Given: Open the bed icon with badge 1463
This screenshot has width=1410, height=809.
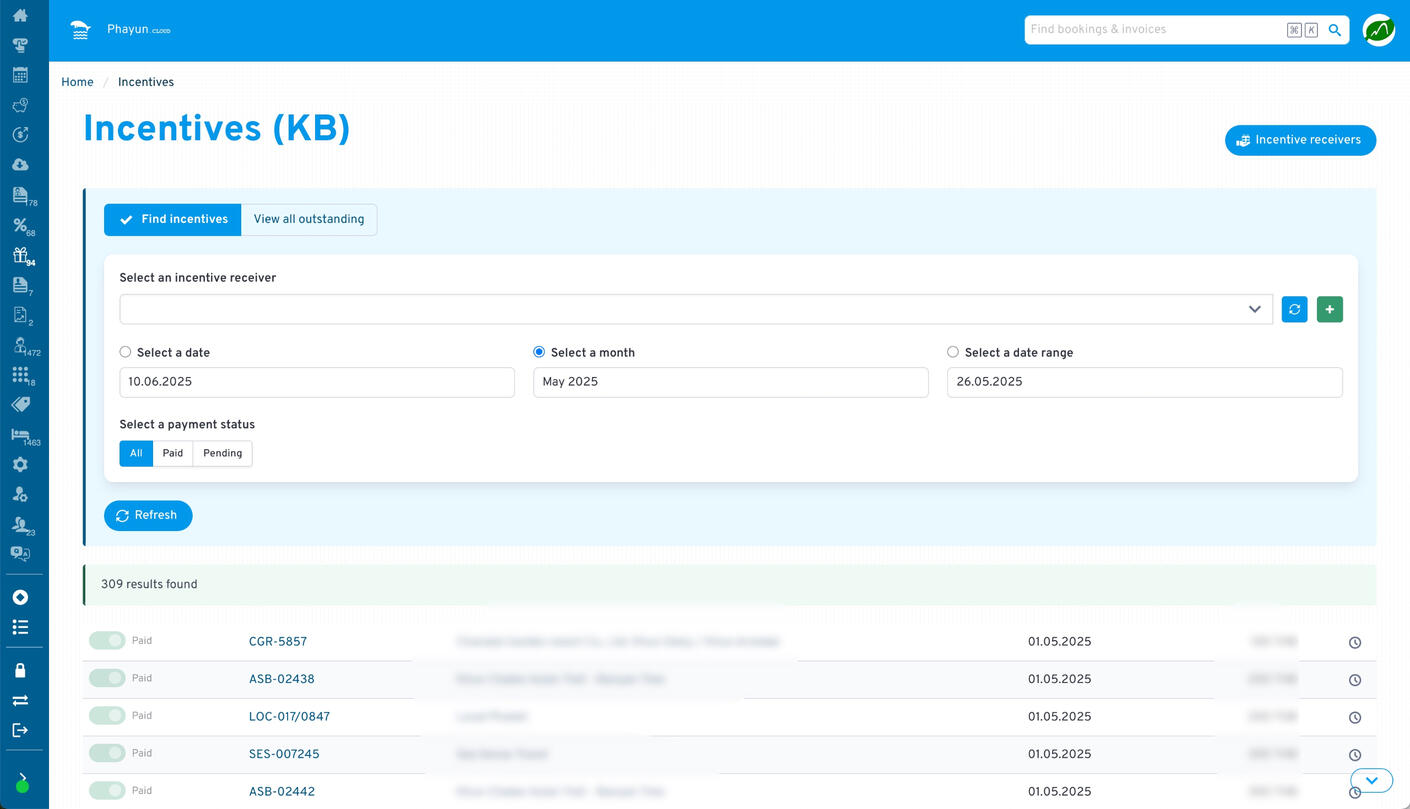Looking at the screenshot, I should tap(20, 435).
